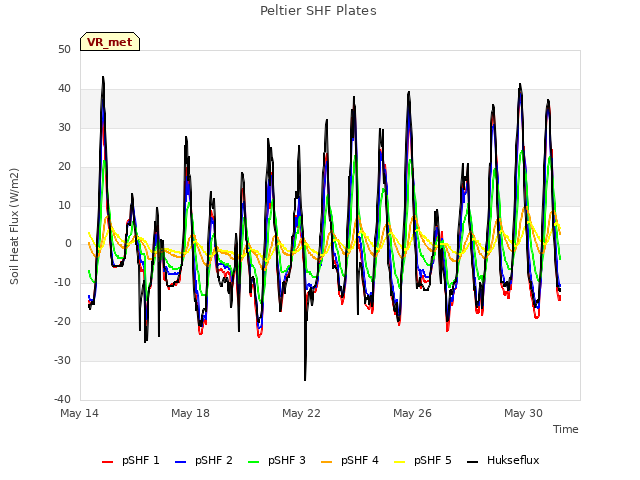The height and width of the screenshot is (480, 640).
Task: Click the black Hukseflux legend swatch
Action: click(473, 462)
